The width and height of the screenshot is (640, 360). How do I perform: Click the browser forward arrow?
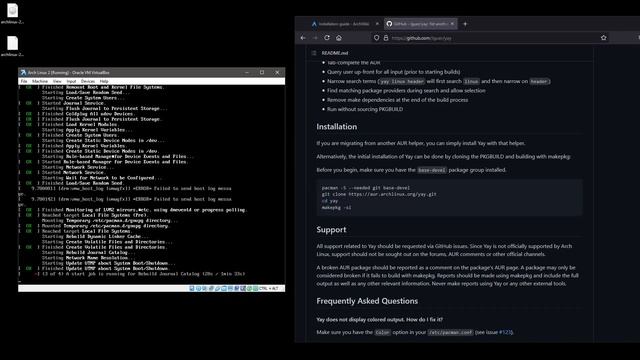tap(315, 38)
